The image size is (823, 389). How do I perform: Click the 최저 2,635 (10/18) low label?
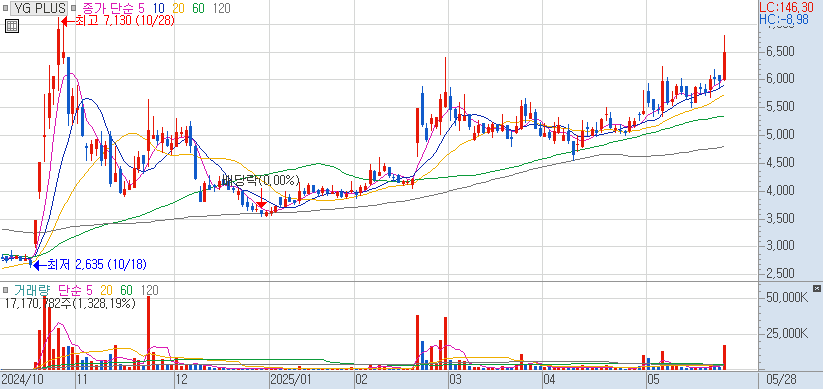[97, 265]
